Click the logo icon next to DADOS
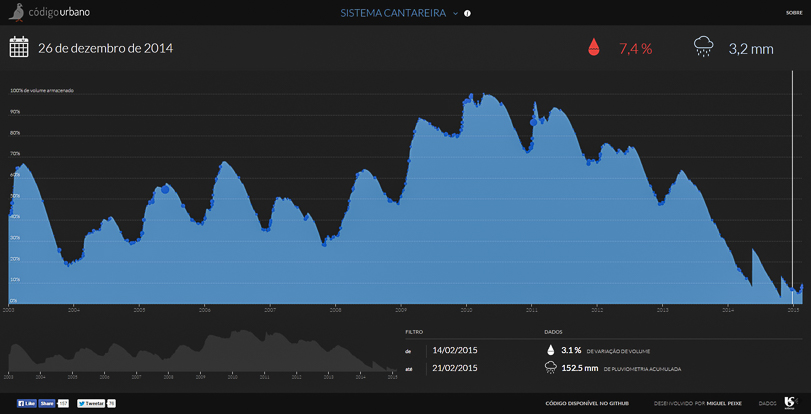 pyautogui.click(x=790, y=402)
